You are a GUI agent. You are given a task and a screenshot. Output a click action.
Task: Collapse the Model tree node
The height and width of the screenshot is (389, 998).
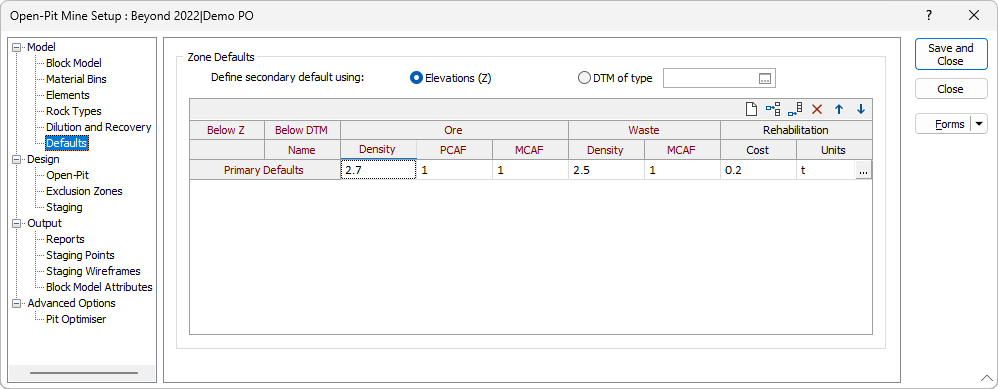(17, 47)
